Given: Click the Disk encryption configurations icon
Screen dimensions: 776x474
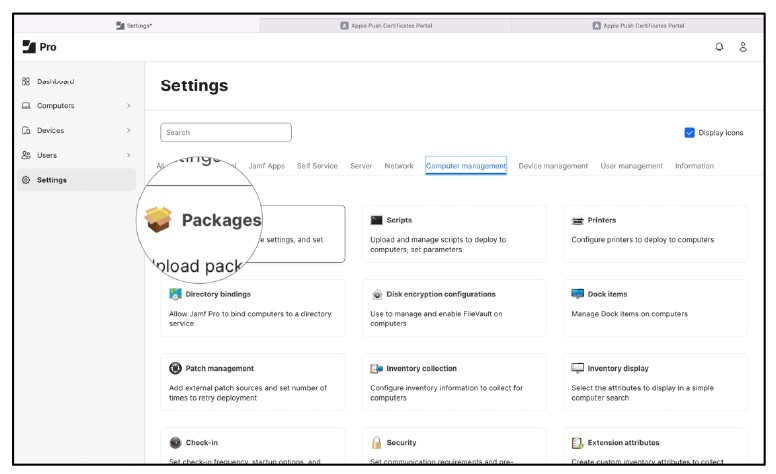Looking at the screenshot, I should (x=377, y=294).
